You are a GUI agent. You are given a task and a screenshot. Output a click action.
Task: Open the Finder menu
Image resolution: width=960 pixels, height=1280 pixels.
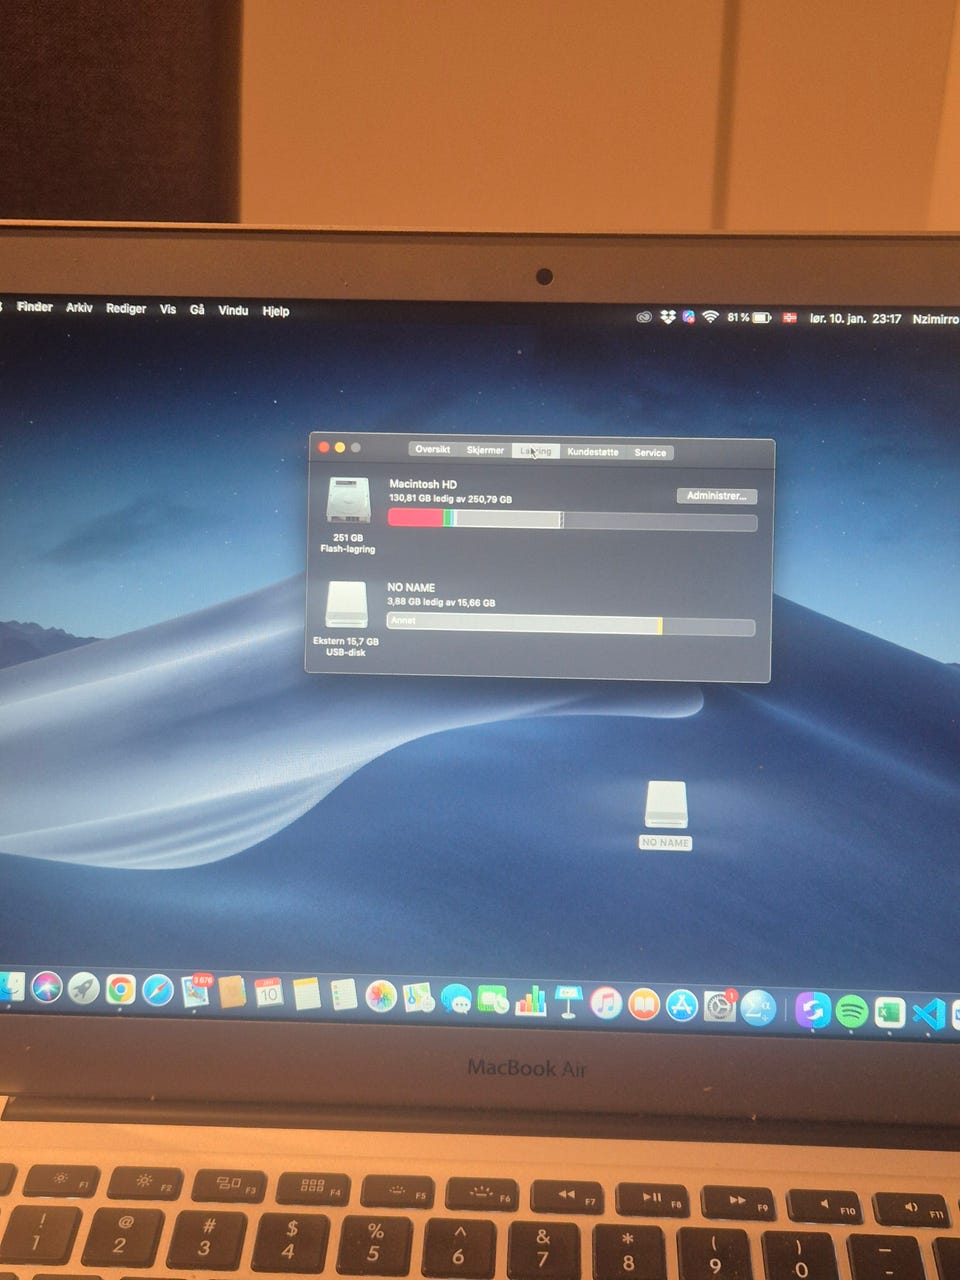(35, 307)
